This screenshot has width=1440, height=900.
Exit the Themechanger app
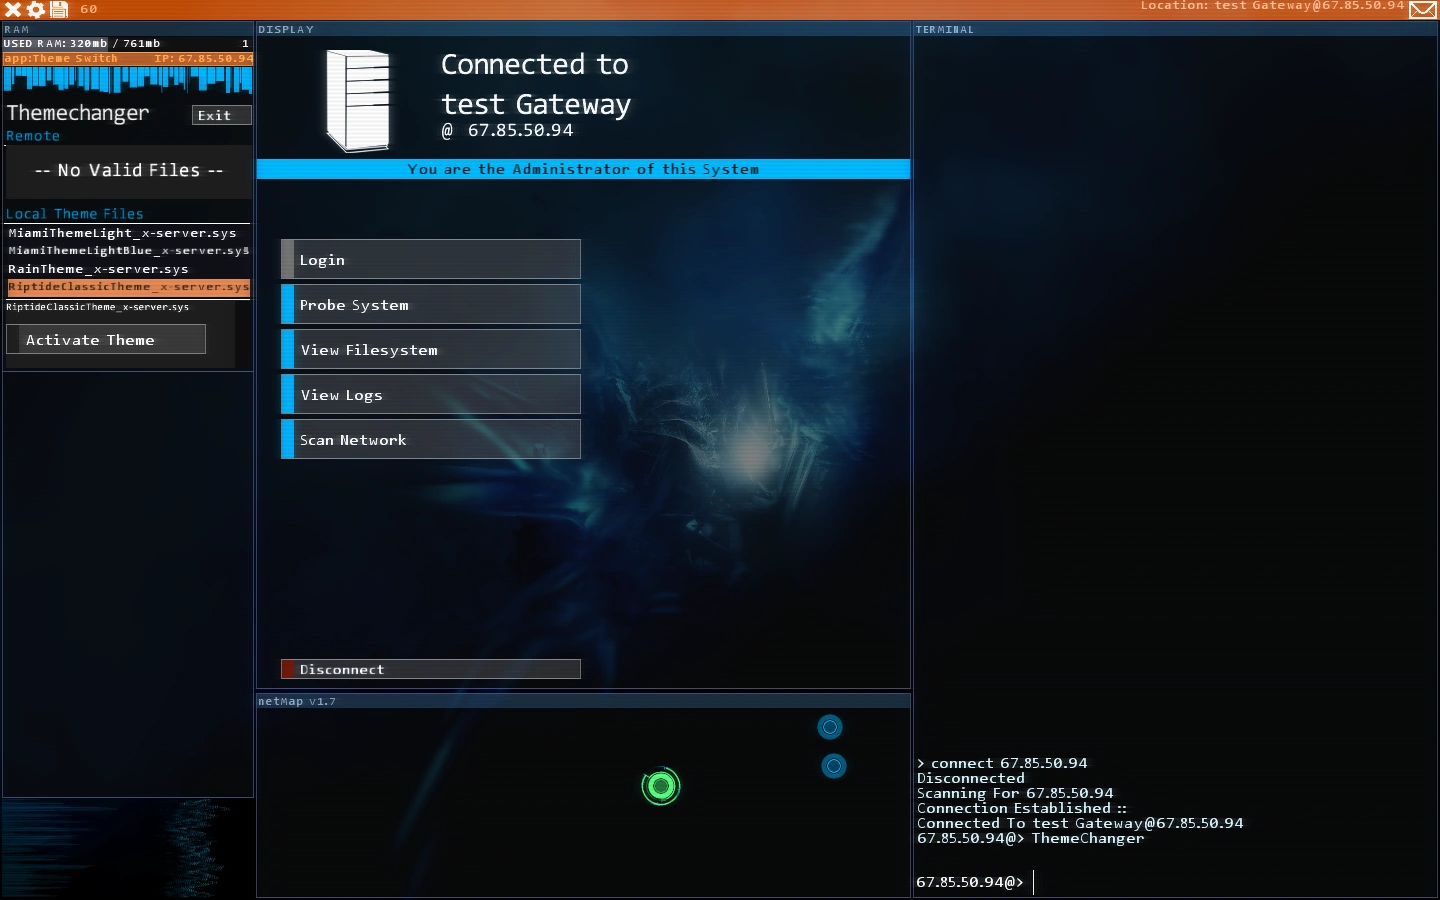click(x=221, y=115)
